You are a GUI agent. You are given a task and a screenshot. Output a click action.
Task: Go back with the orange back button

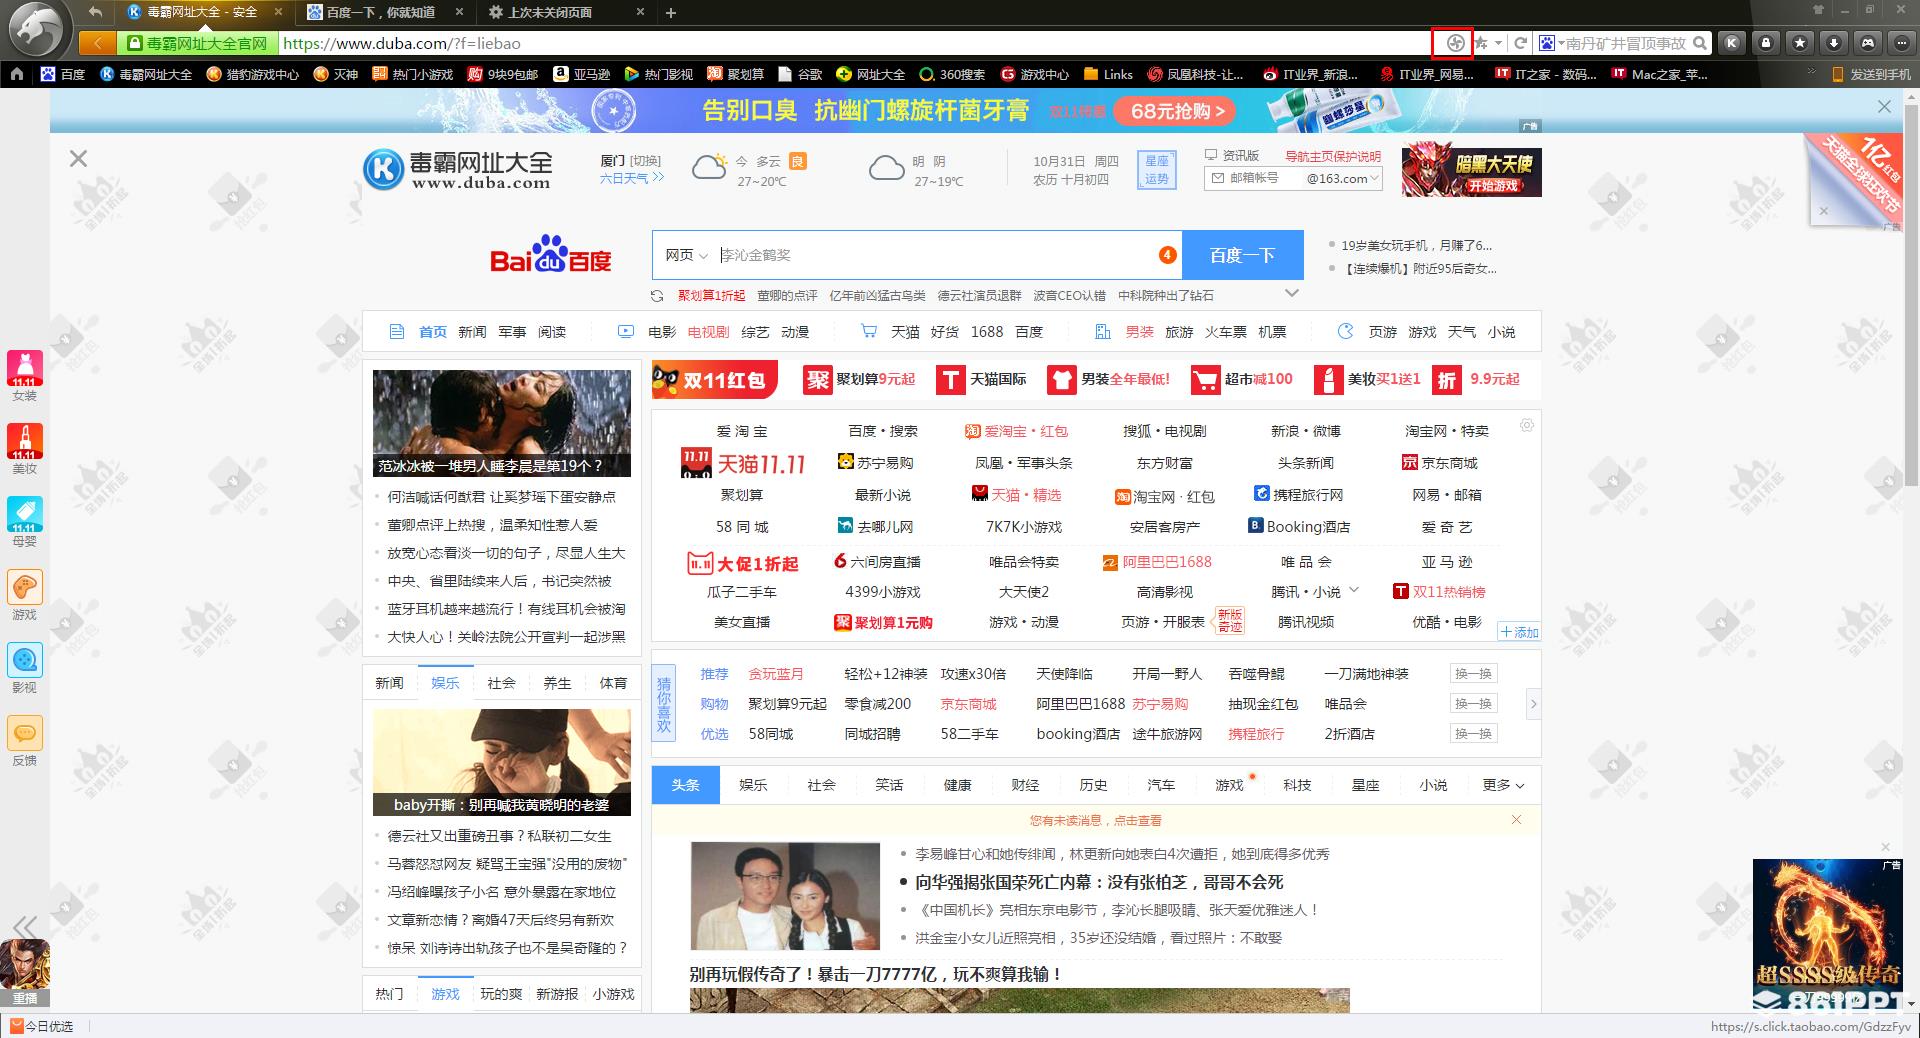click(x=96, y=43)
